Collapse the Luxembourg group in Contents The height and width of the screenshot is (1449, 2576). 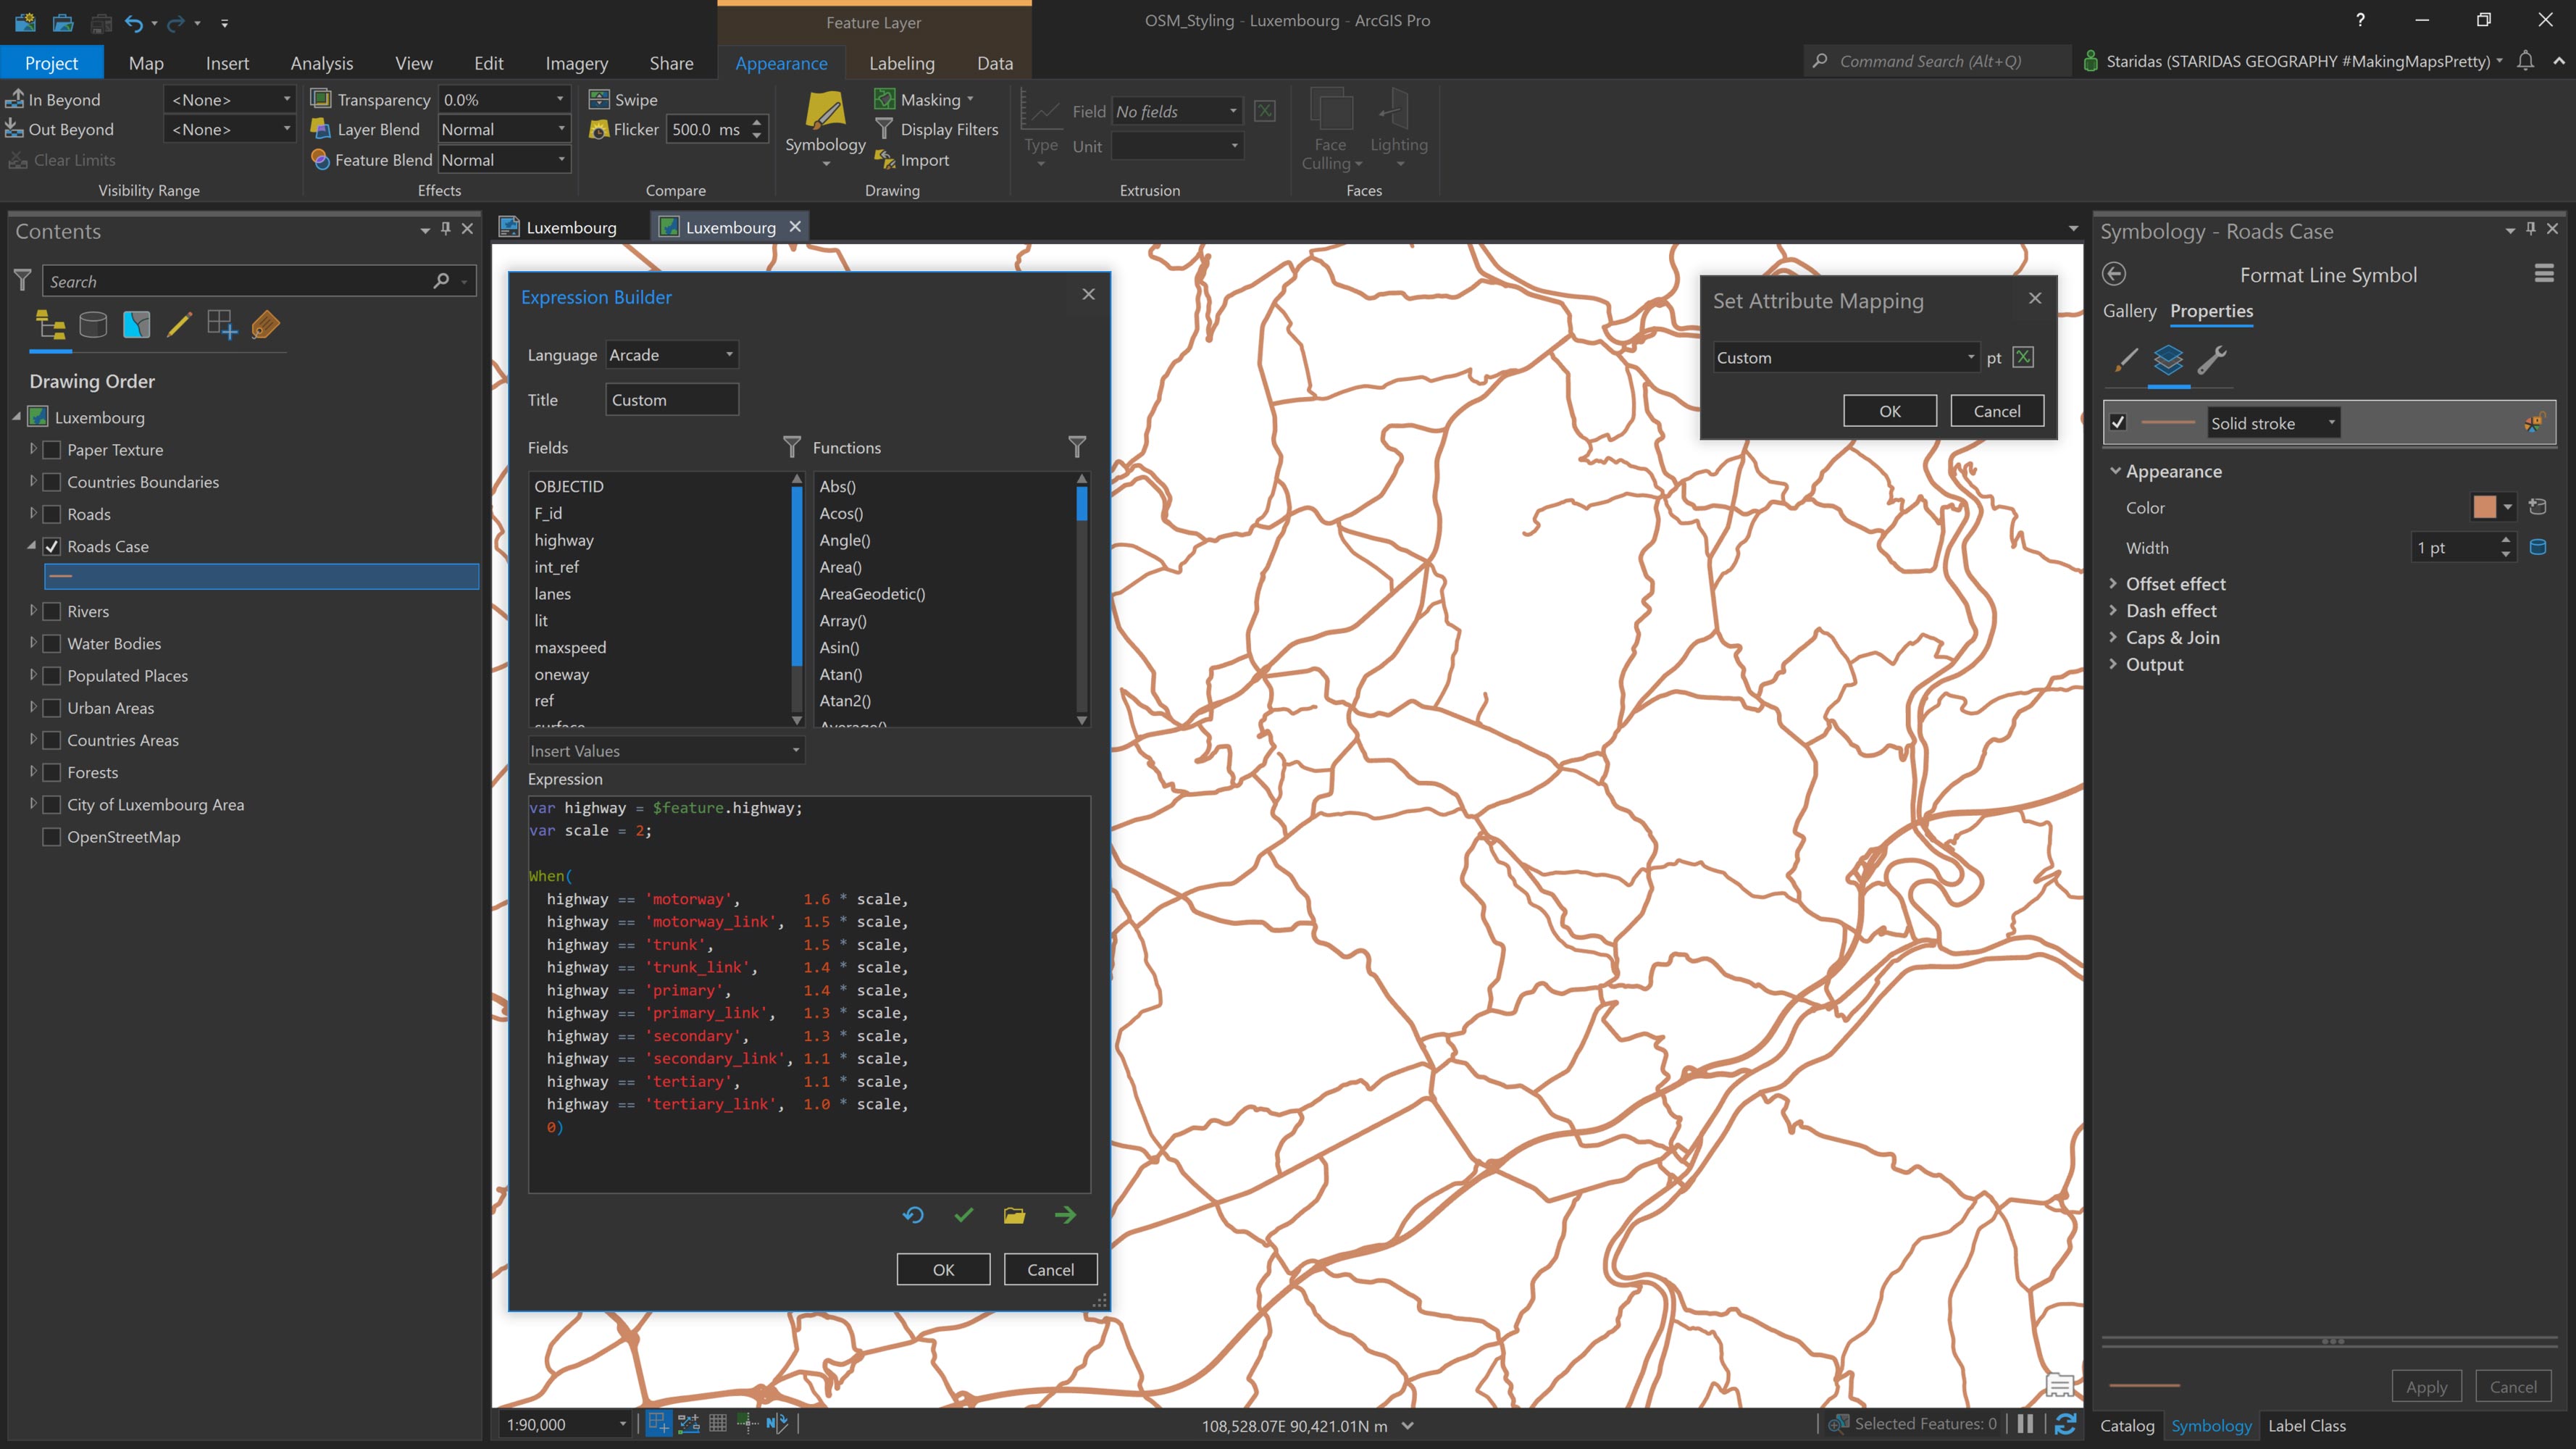click(x=16, y=417)
